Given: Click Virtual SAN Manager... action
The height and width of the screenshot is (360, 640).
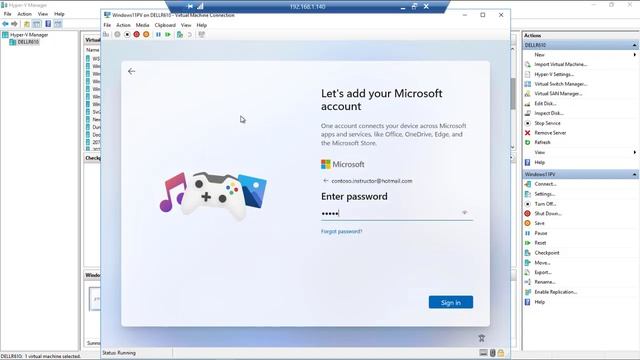Looking at the screenshot, I should pyautogui.click(x=558, y=94).
